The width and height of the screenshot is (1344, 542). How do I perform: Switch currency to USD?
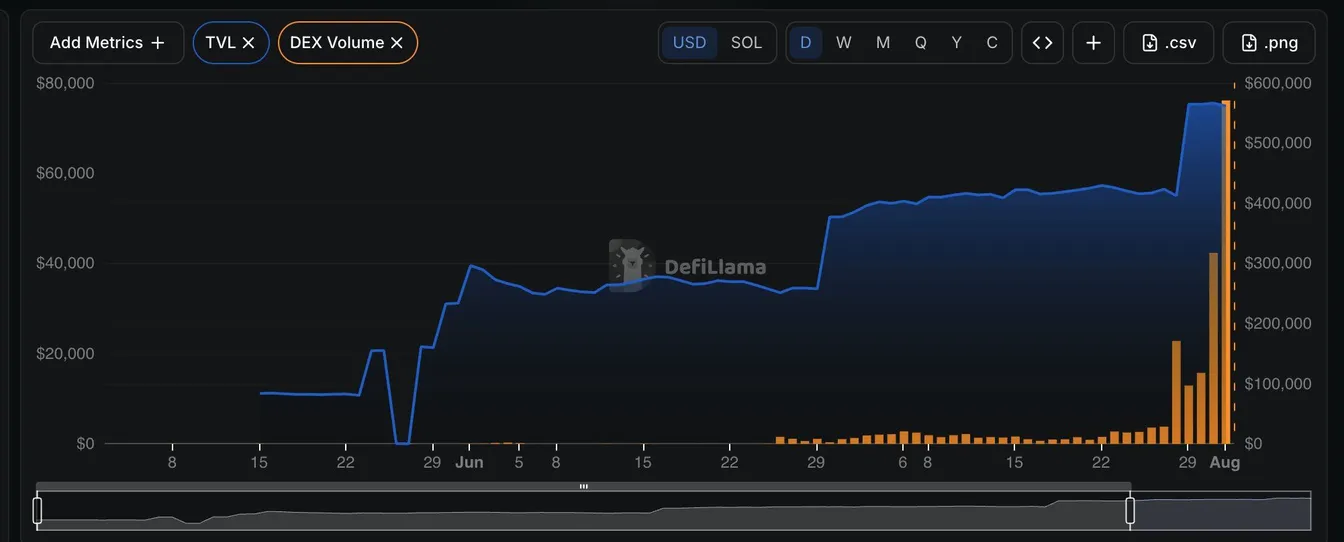coord(689,43)
